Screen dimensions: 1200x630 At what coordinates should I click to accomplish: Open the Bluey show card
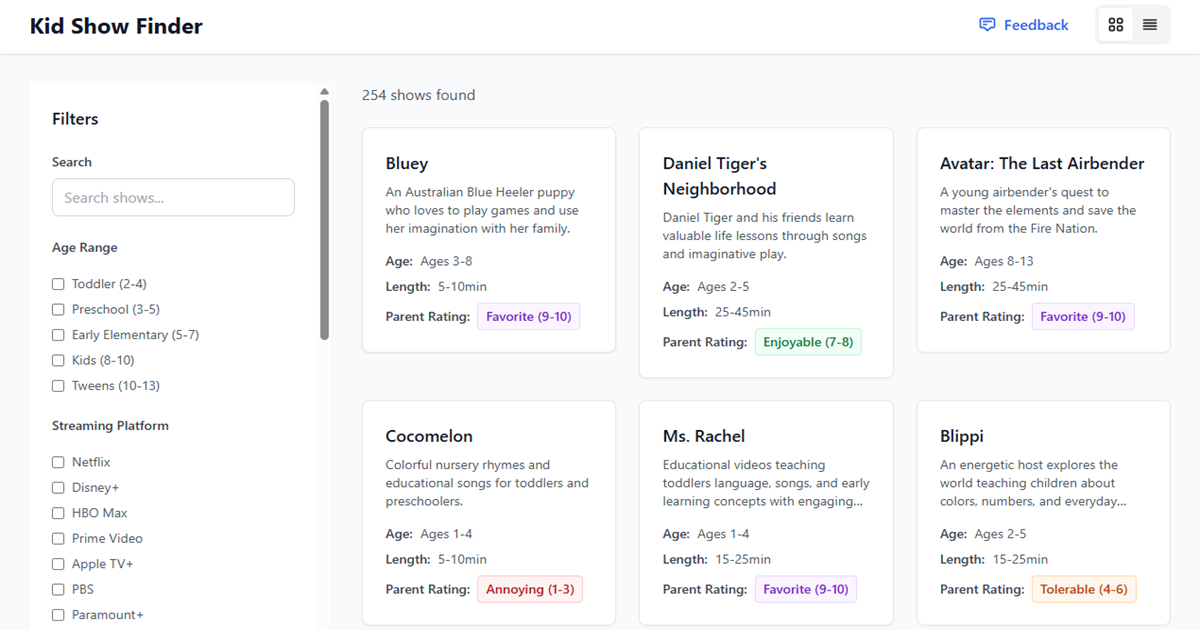pos(488,240)
